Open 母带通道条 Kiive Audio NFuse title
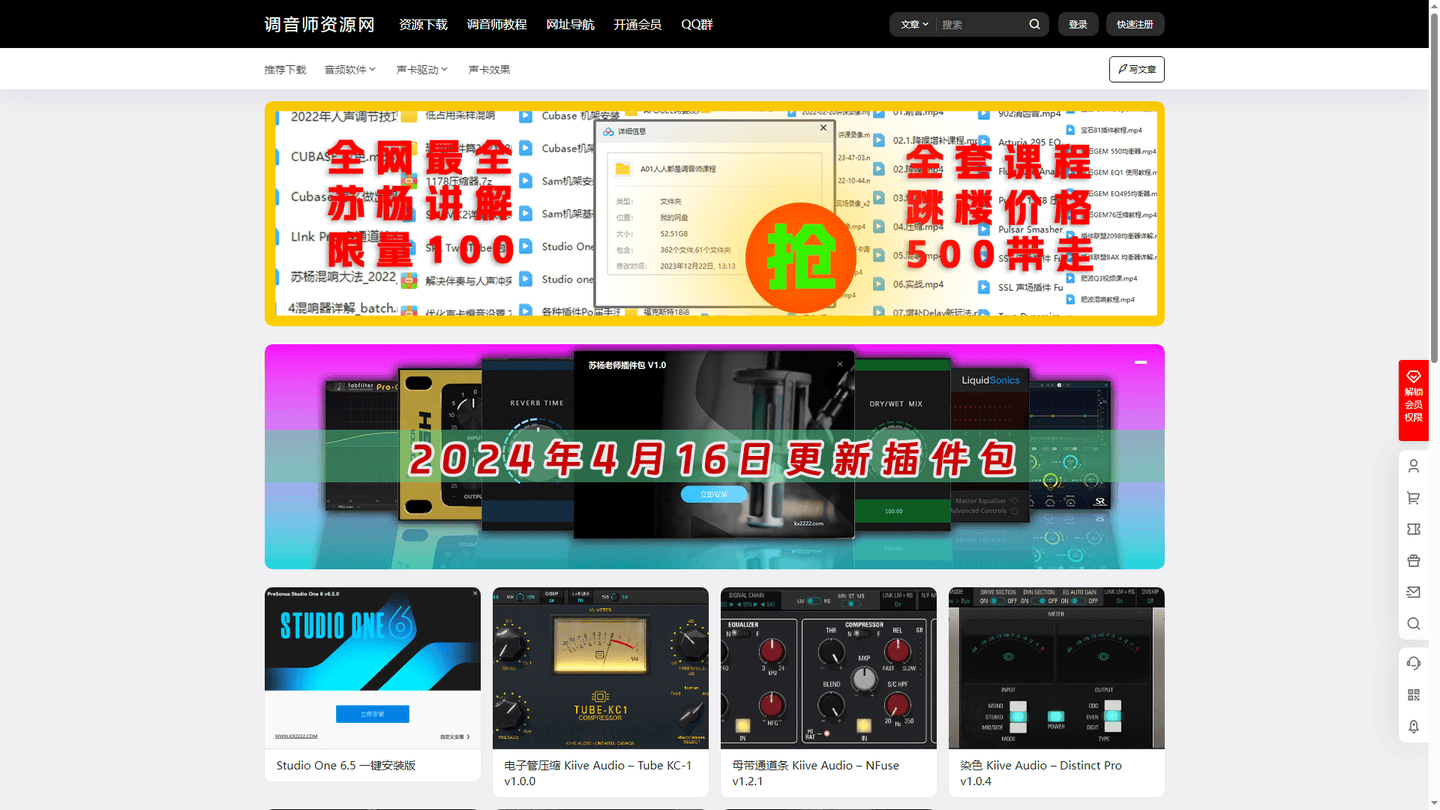1440x810 pixels. click(816, 773)
